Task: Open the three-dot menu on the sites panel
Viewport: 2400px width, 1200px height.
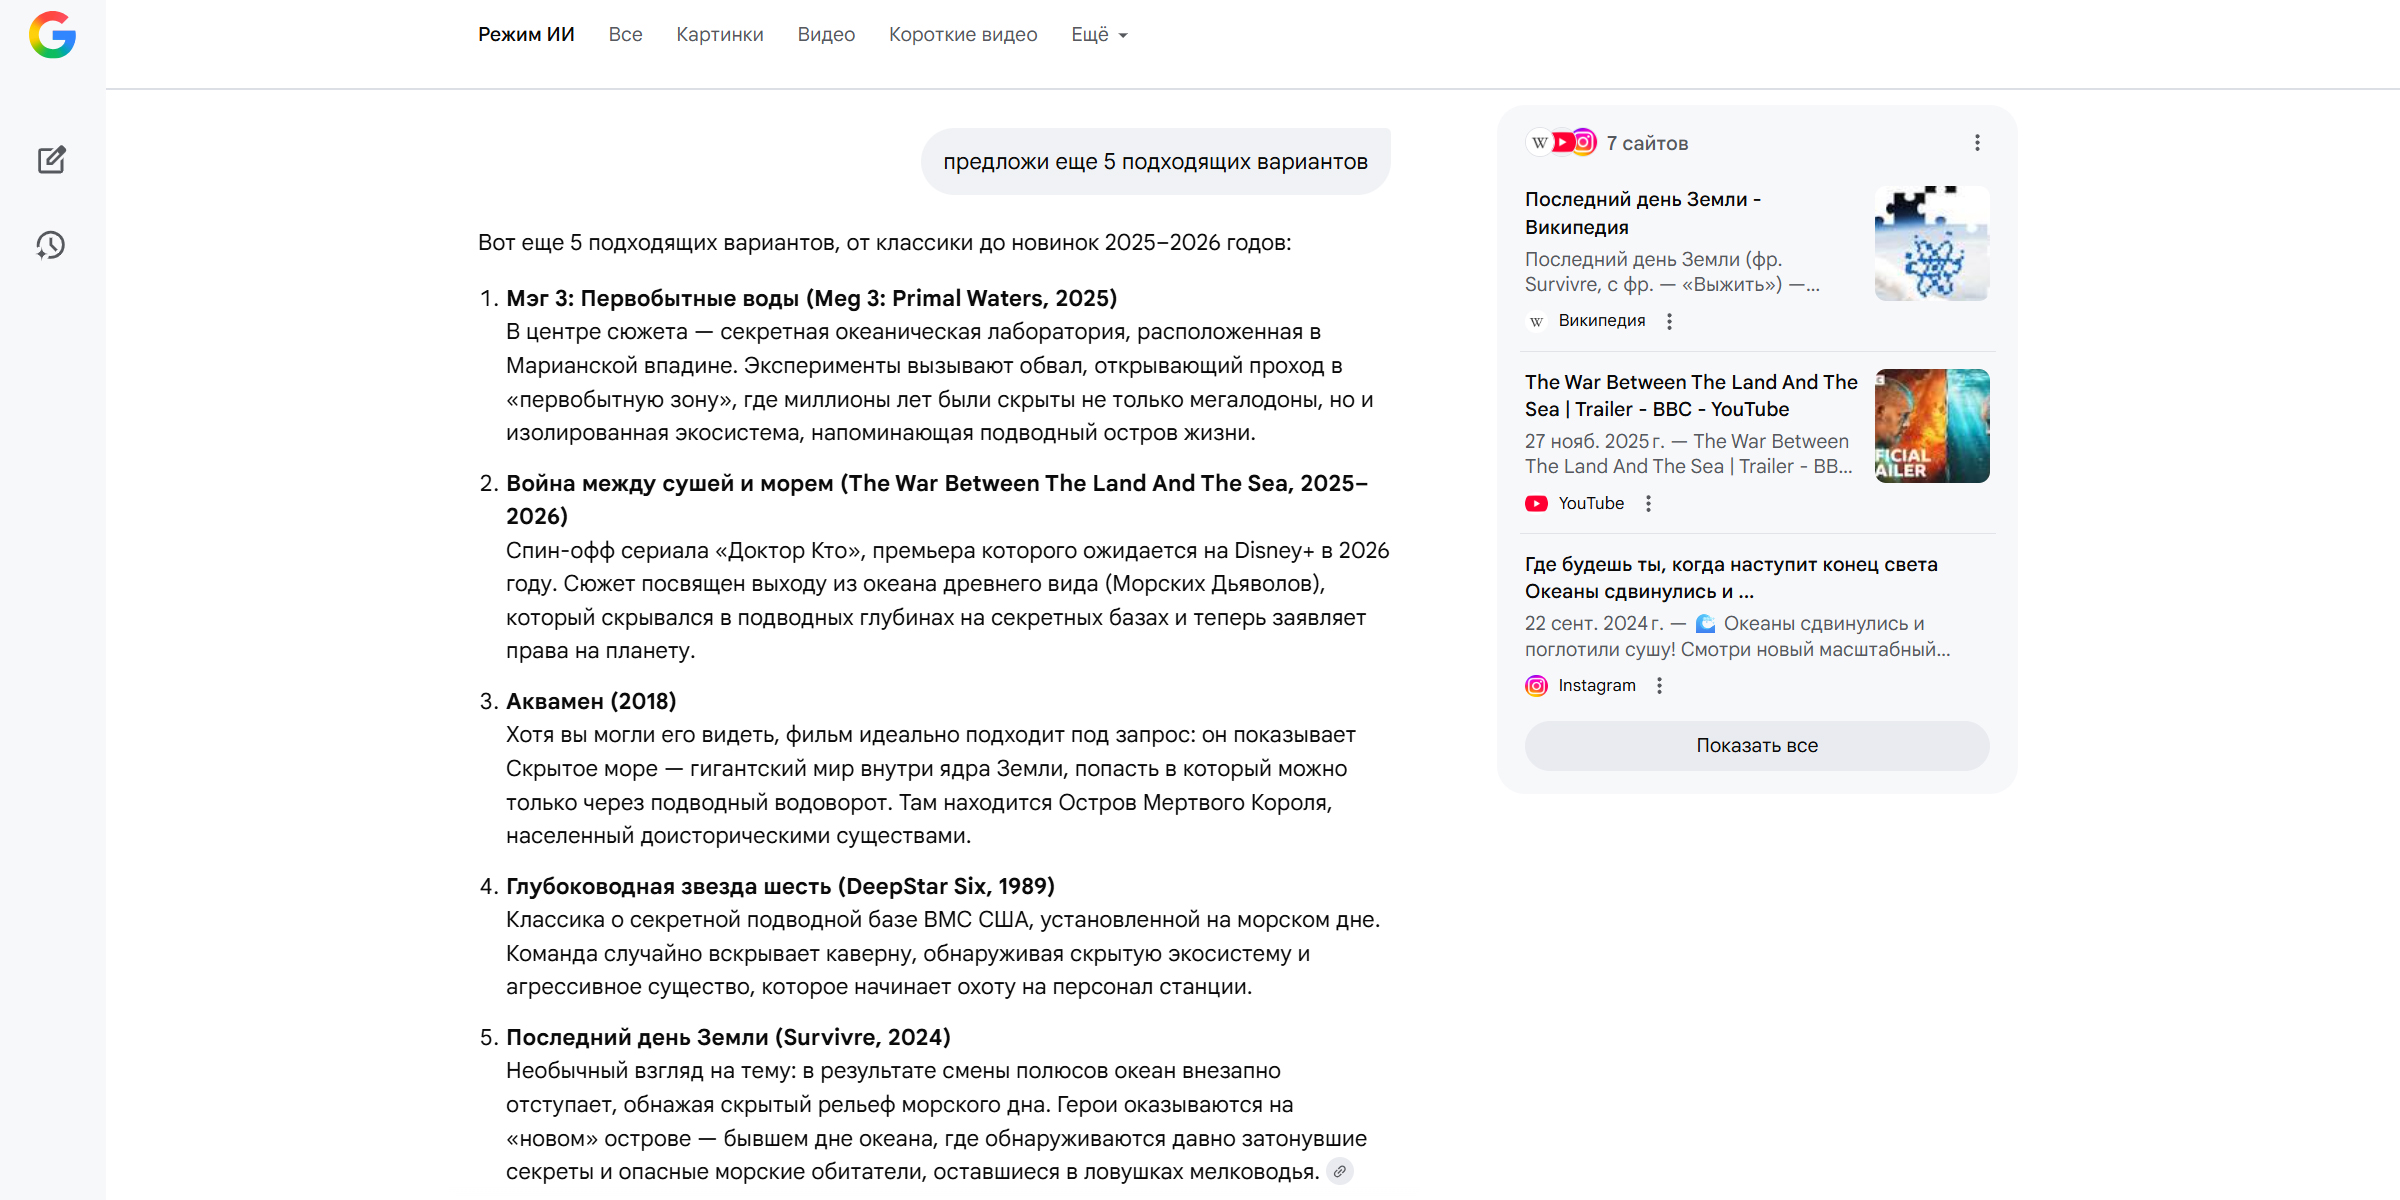Action: tap(1977, 143)
